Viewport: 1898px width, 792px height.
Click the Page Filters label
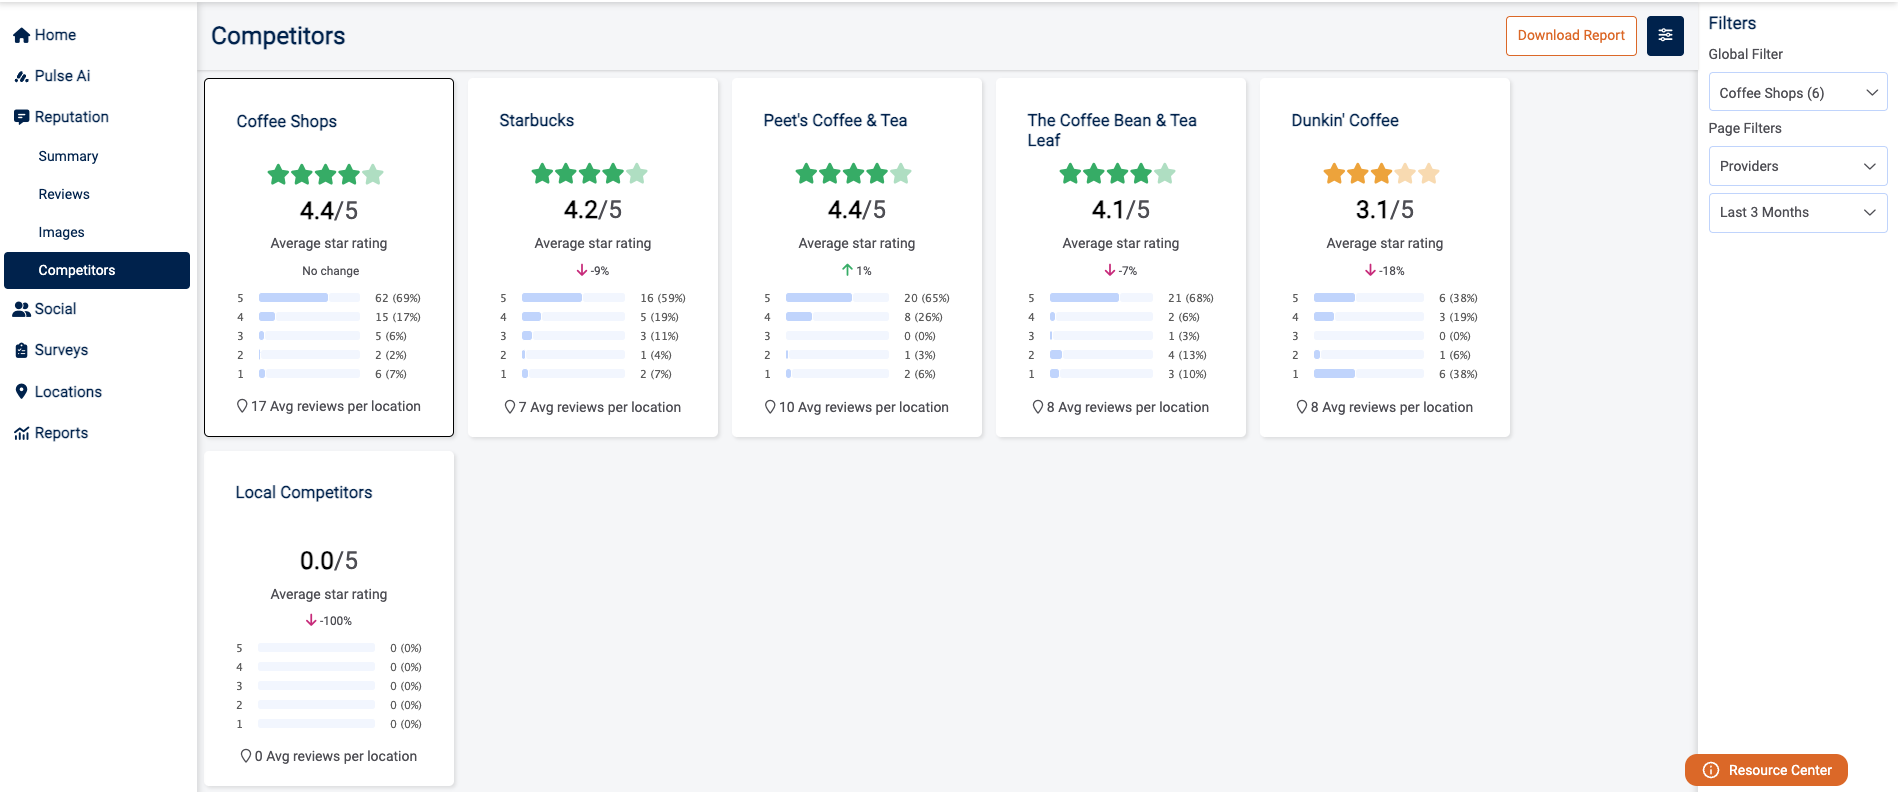tap(1744, 128)
